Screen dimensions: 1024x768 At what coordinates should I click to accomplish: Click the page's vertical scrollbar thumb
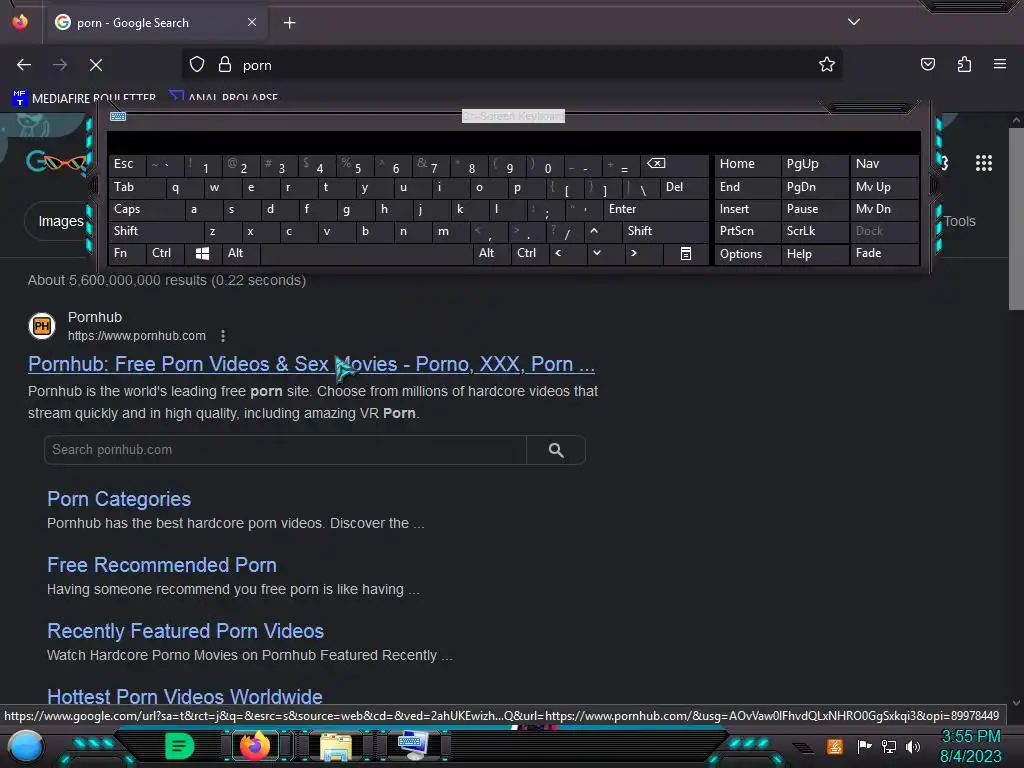click(1016, 219)
